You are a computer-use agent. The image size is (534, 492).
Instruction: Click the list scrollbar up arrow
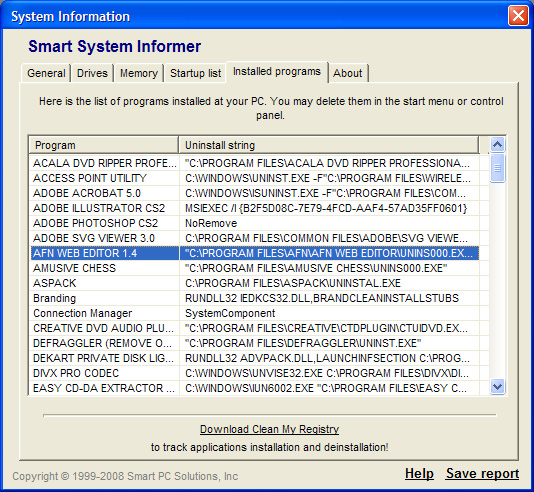pos(498,145)
